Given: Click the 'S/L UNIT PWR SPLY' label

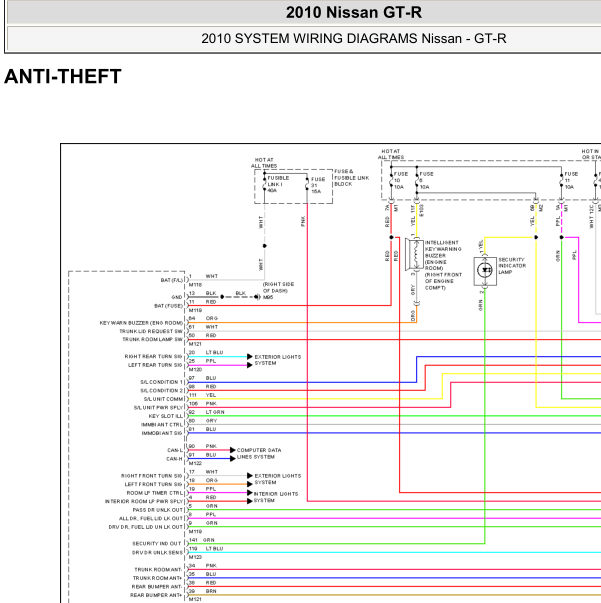Looking at the screenshot, I should coord(158,408).
